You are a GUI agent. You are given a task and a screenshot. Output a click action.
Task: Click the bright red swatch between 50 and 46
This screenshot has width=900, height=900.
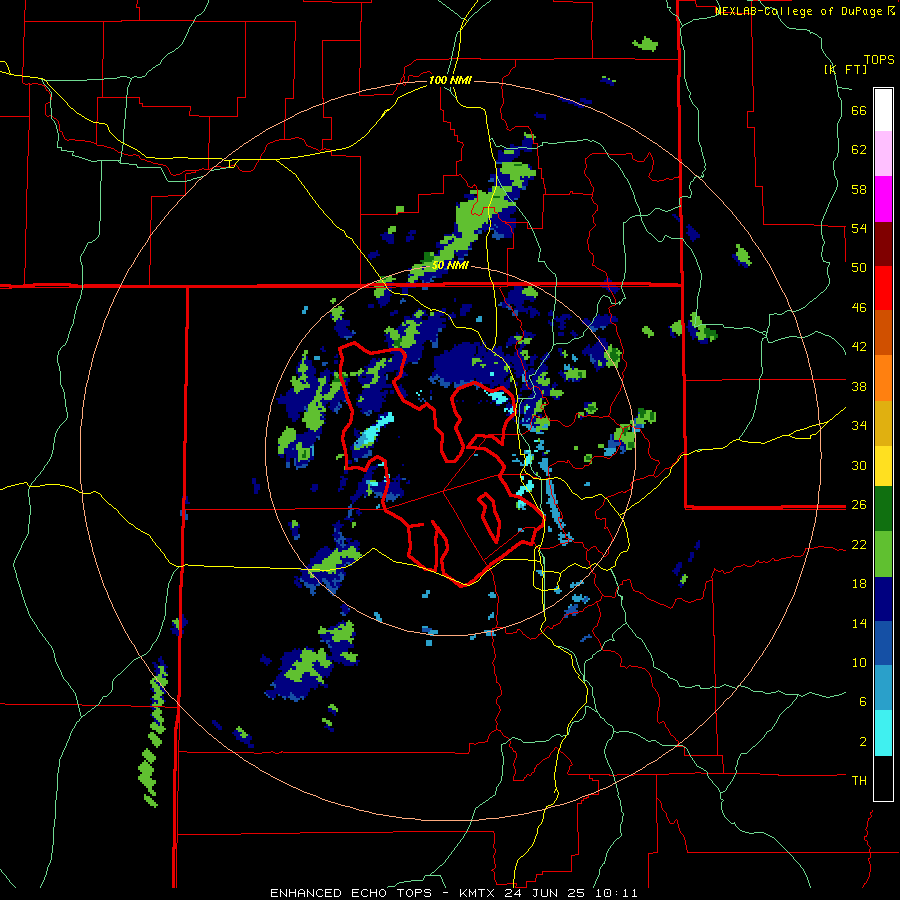click(x=883, y=288)
